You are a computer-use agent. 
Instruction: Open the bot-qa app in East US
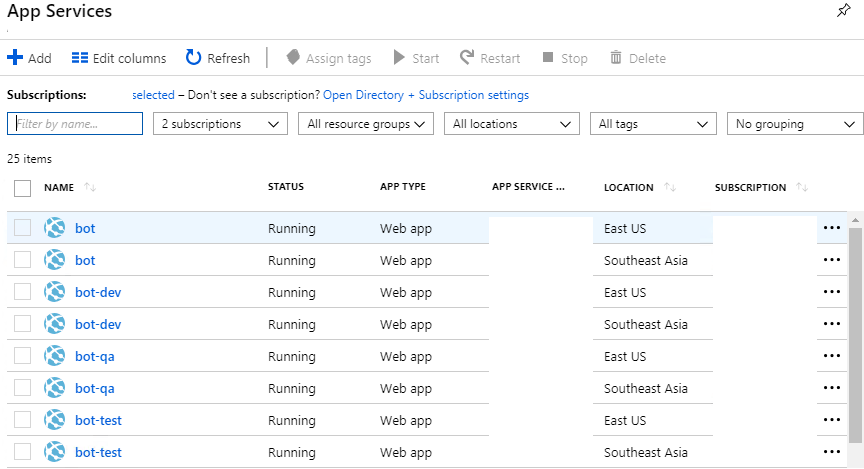[95, 357]
